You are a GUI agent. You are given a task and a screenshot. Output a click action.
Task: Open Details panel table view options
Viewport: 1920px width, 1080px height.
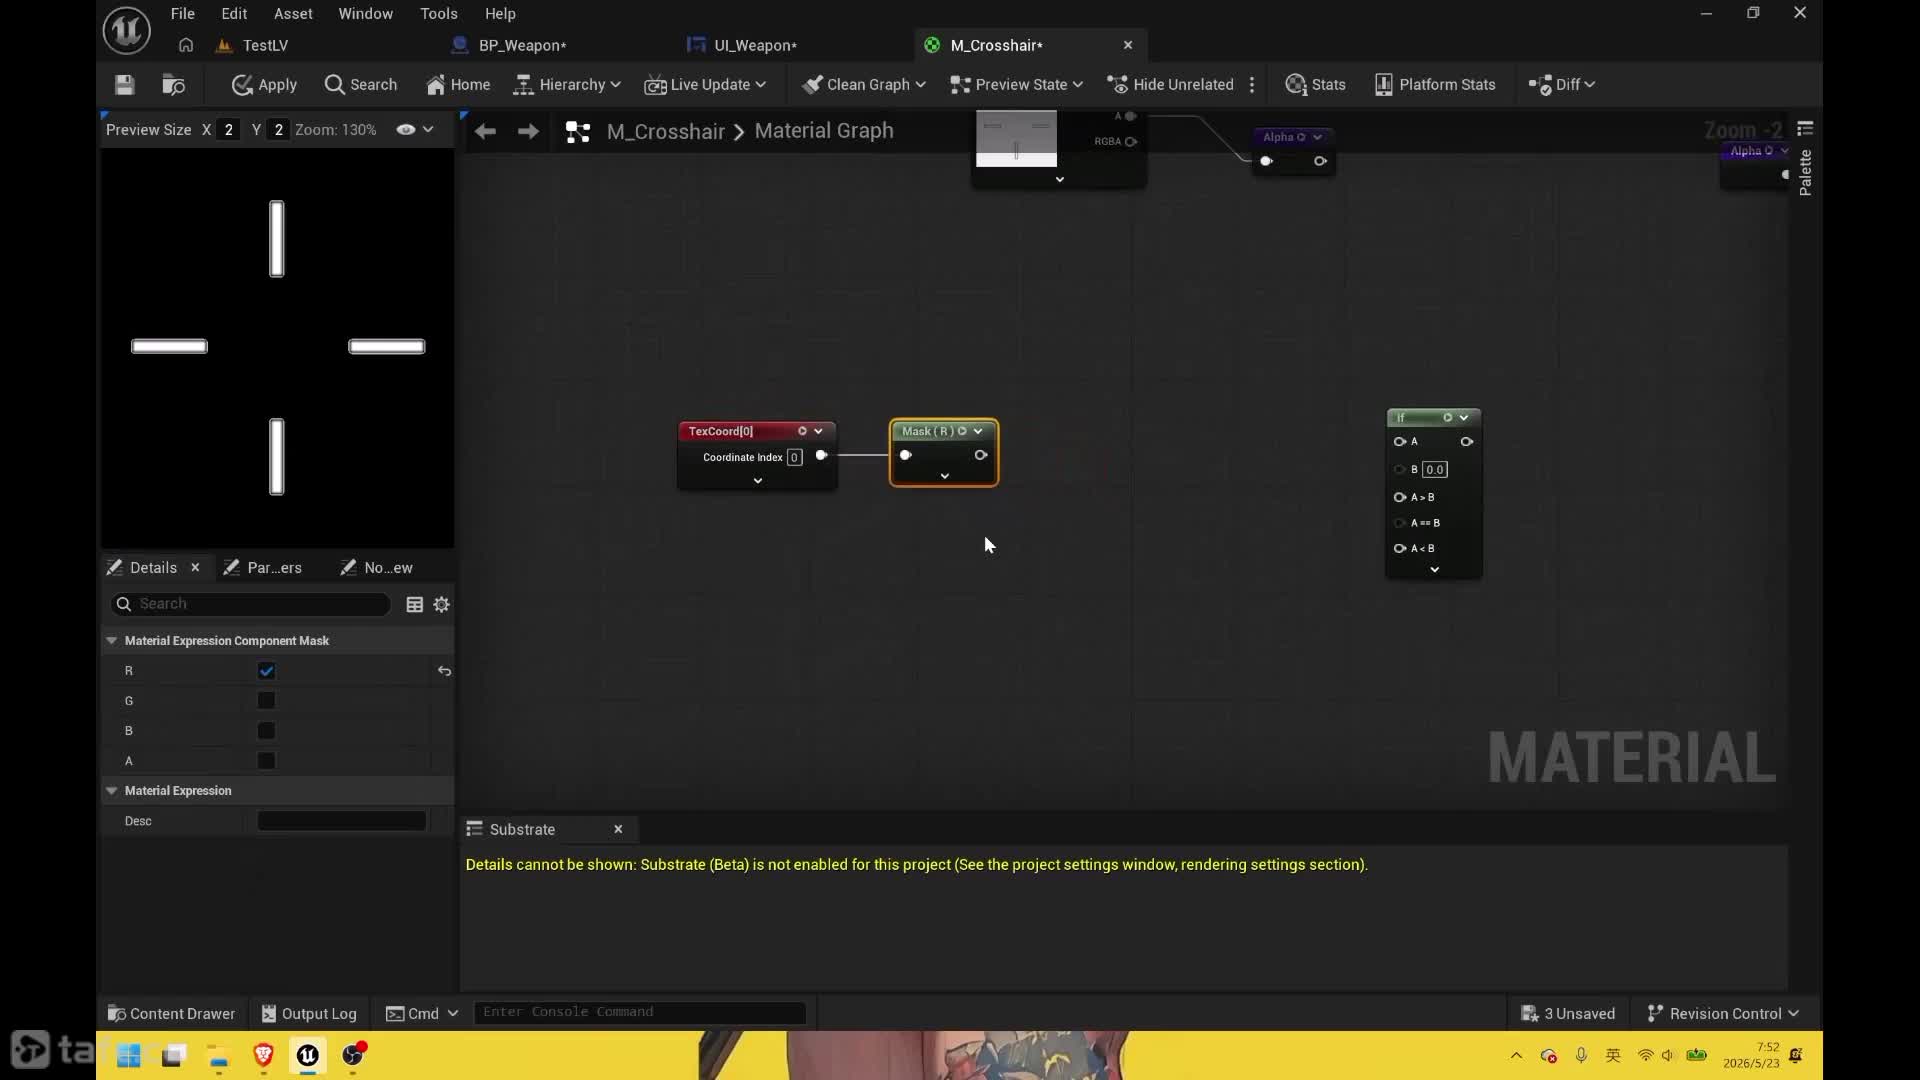pos(414,604)
